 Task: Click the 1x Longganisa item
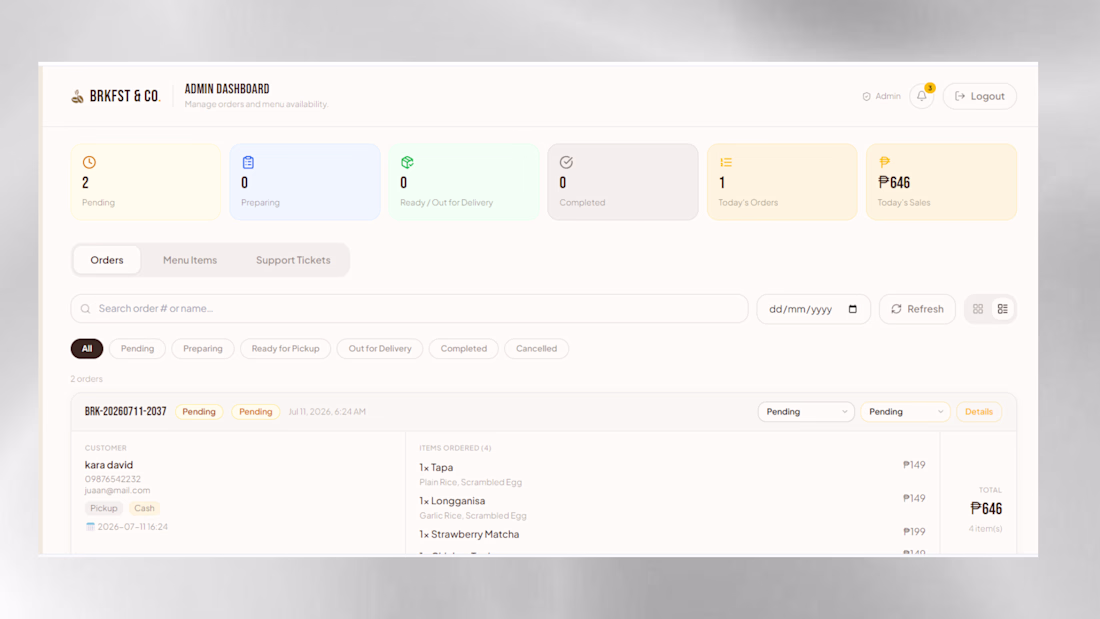coord(452,501)
